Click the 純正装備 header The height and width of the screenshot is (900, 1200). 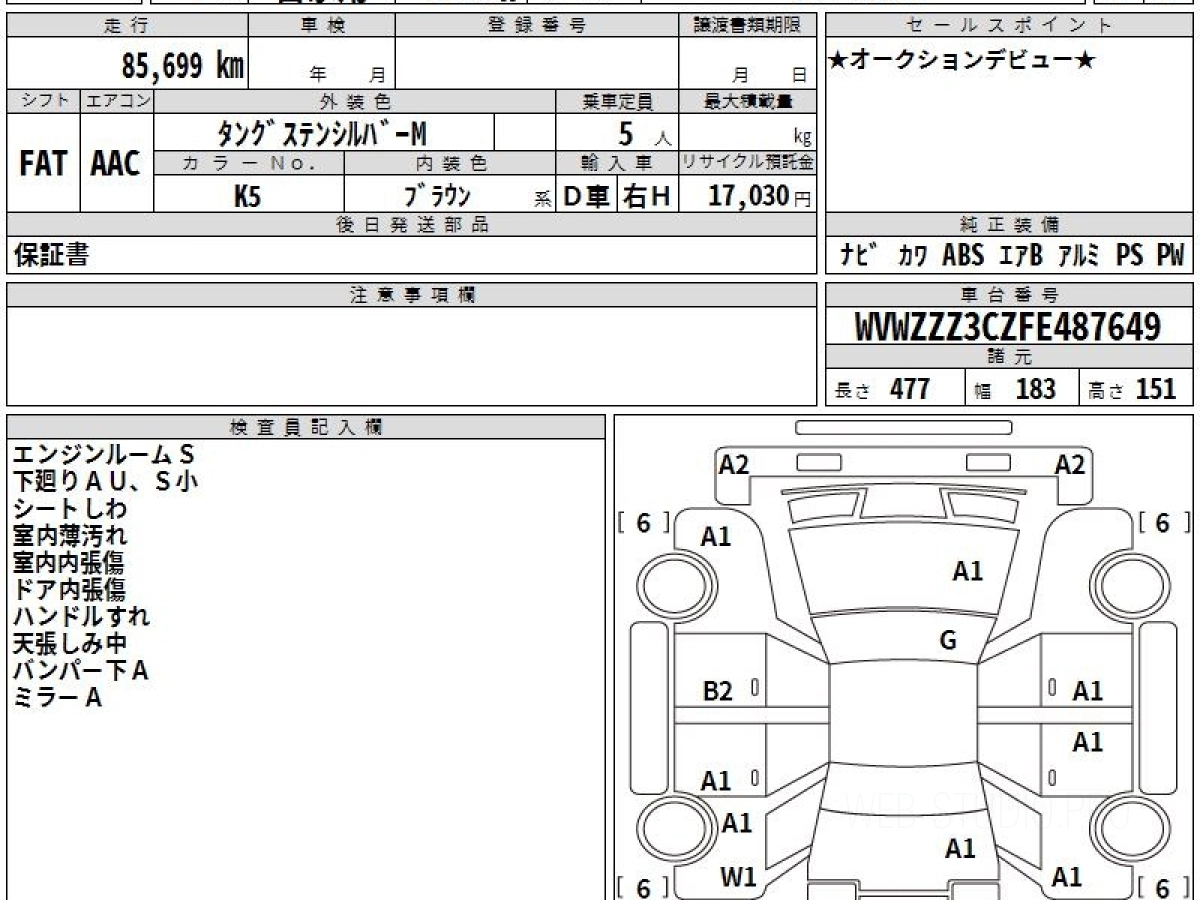1009,225
